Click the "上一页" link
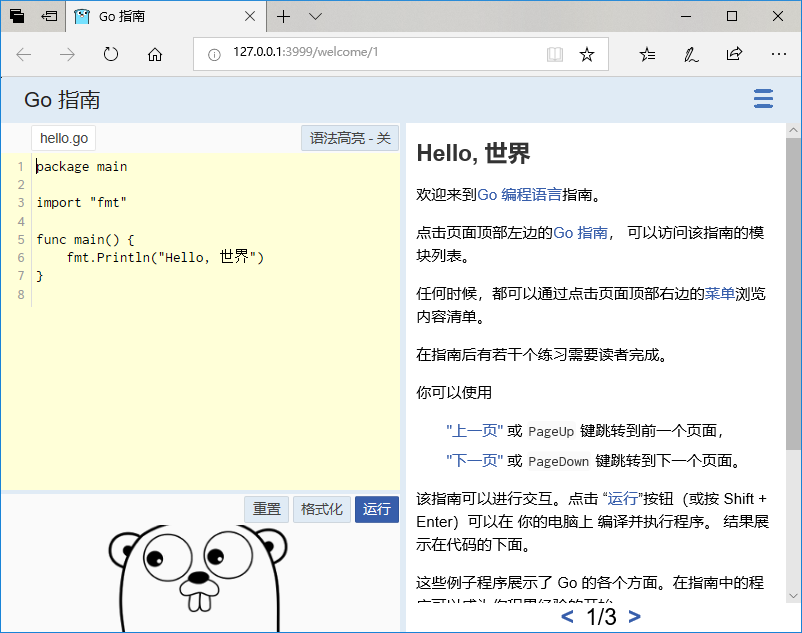802x633 pixels. coord(474,431)
